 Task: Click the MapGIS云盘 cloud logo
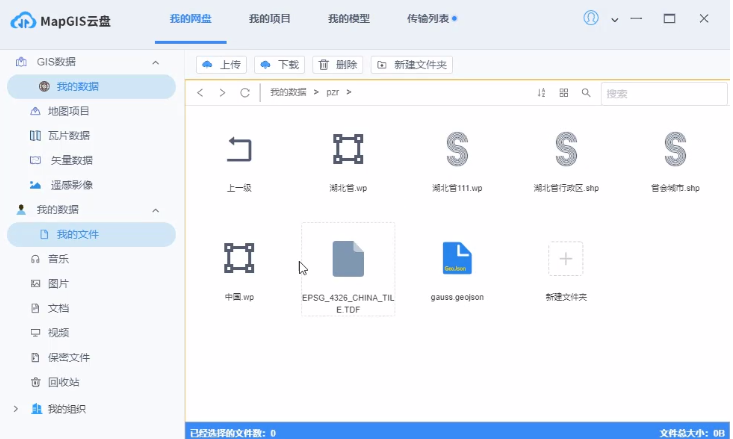pos(23,21)
